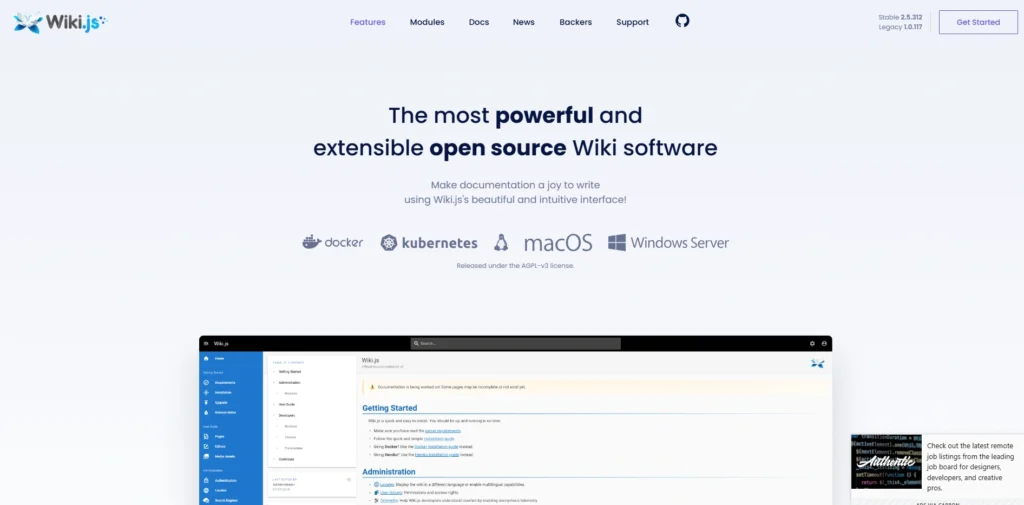Open the Telemetry link under Administration
This screenshot has width=1024, height=505.
pyautogui.click(x=389, y=500)
